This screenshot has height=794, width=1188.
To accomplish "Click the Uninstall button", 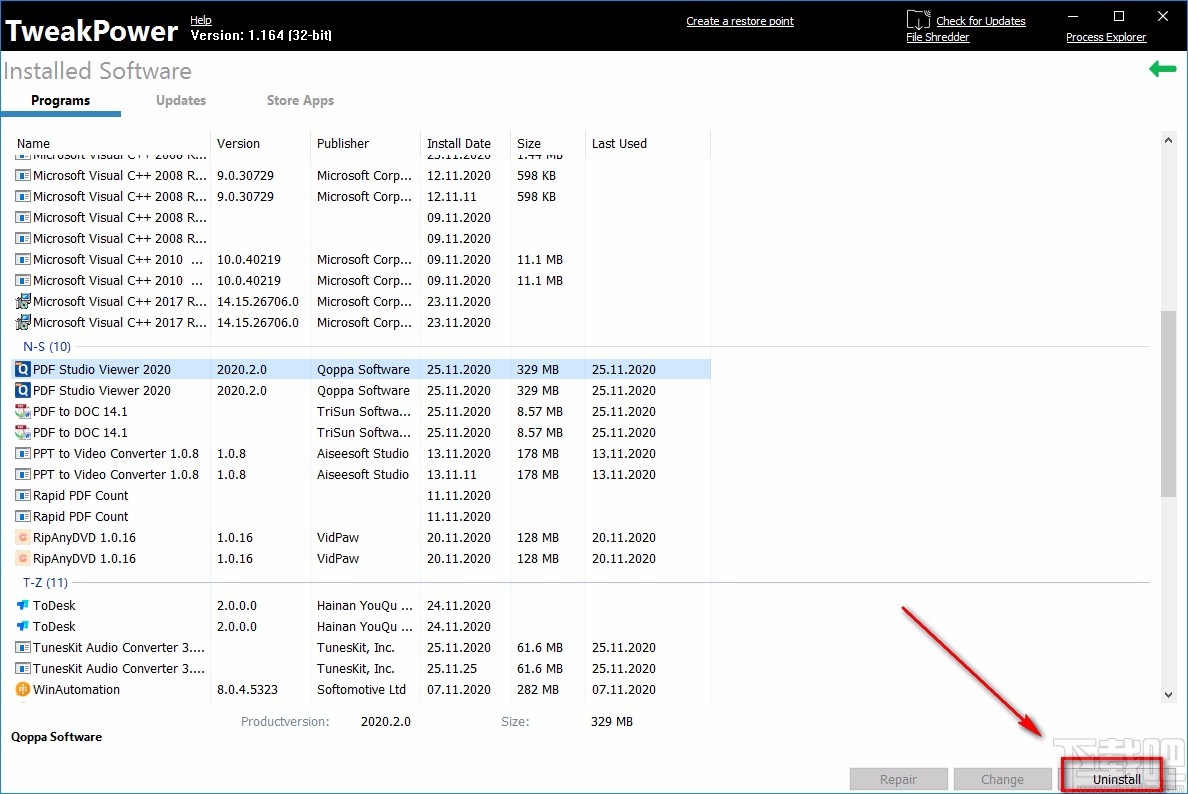I will (x=1116, y=780).
